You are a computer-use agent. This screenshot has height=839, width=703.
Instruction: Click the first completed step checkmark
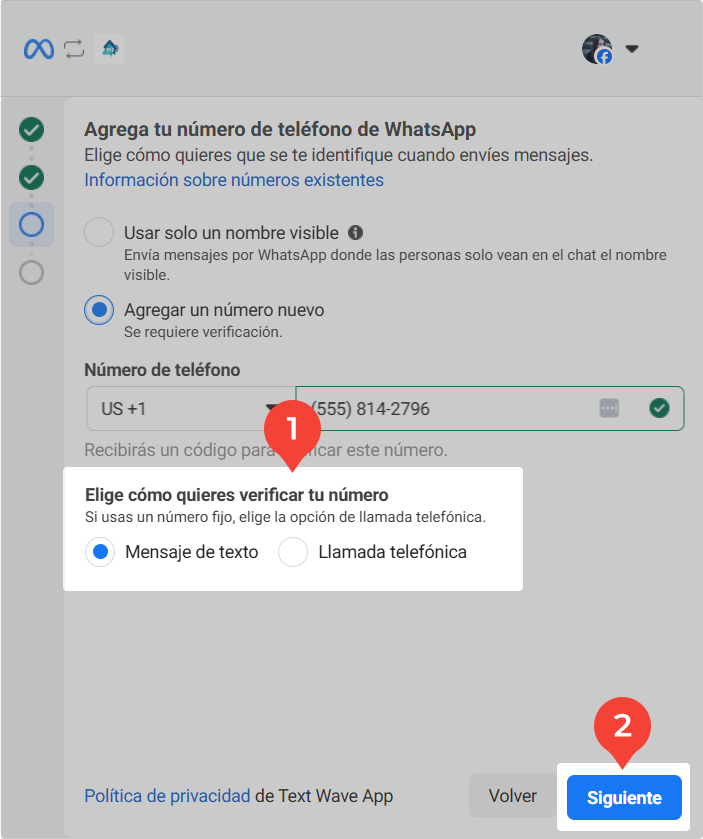pos(32,129)
